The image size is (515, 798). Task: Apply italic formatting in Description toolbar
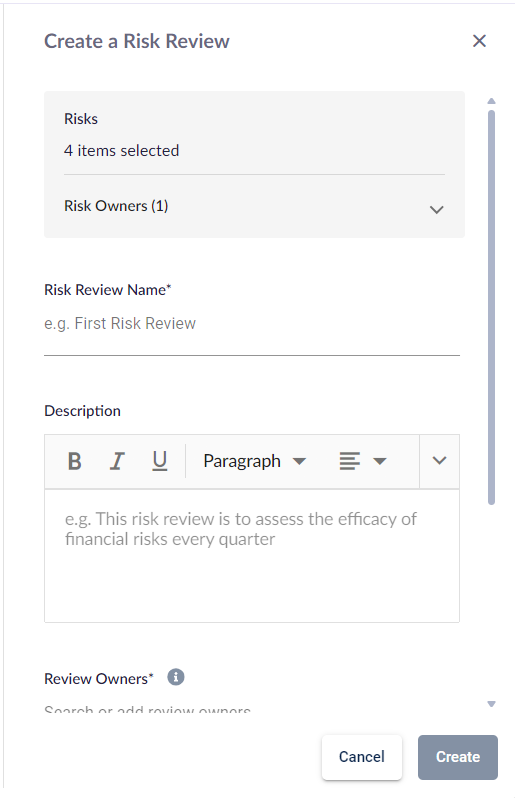pyautogui.click(x=118, y=462)
